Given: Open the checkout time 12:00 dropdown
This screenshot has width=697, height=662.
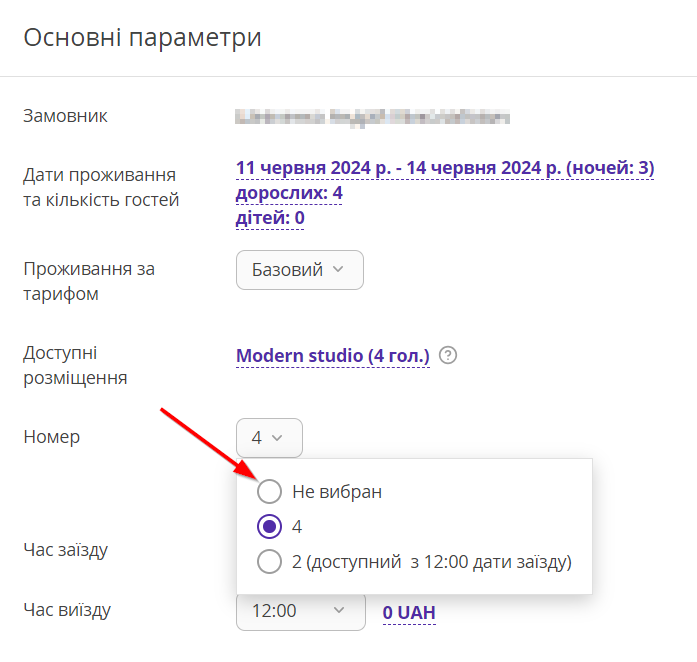Looking at the screenshot, I should (300, 611).
